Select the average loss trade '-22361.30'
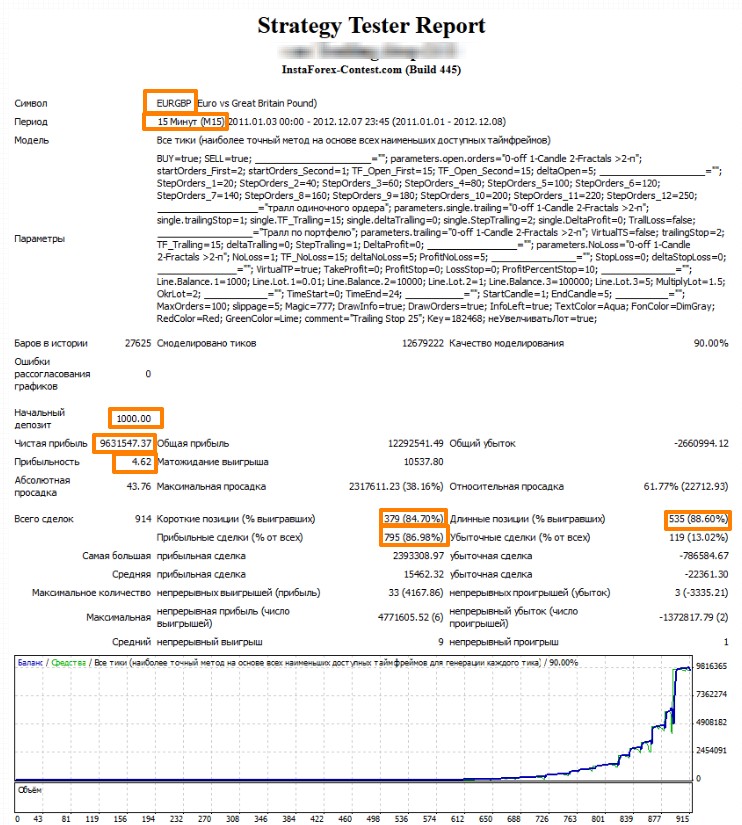Screen dimensions: 742x825 tap(707, 574)
